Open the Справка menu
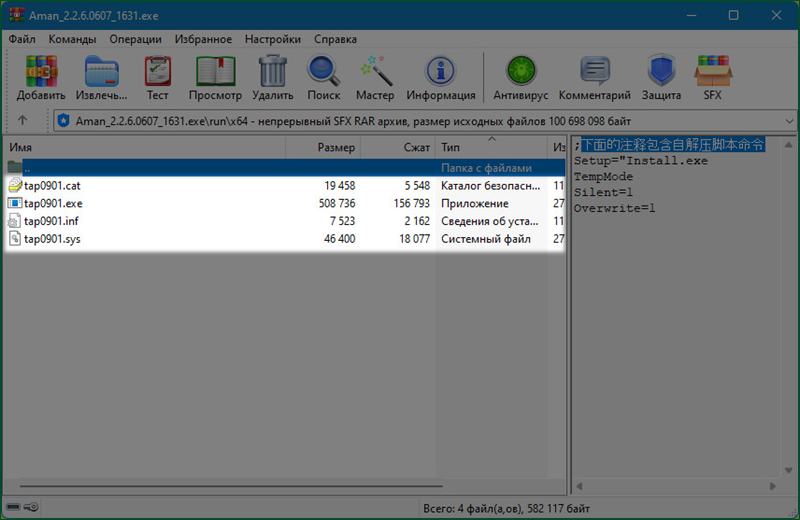 coord(335,39)
